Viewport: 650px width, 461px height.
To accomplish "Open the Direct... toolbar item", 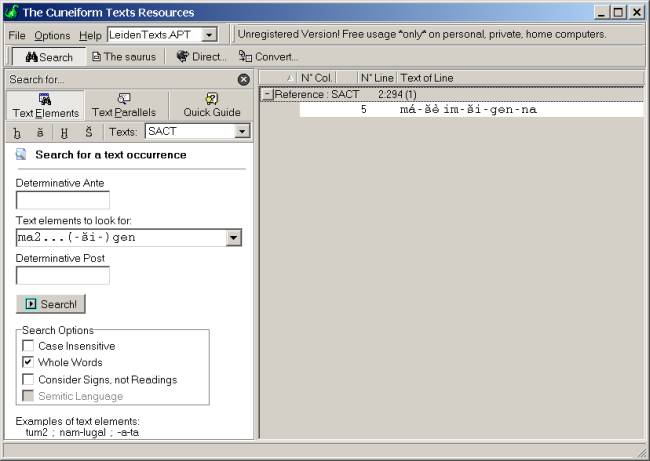I will [201, 57].
